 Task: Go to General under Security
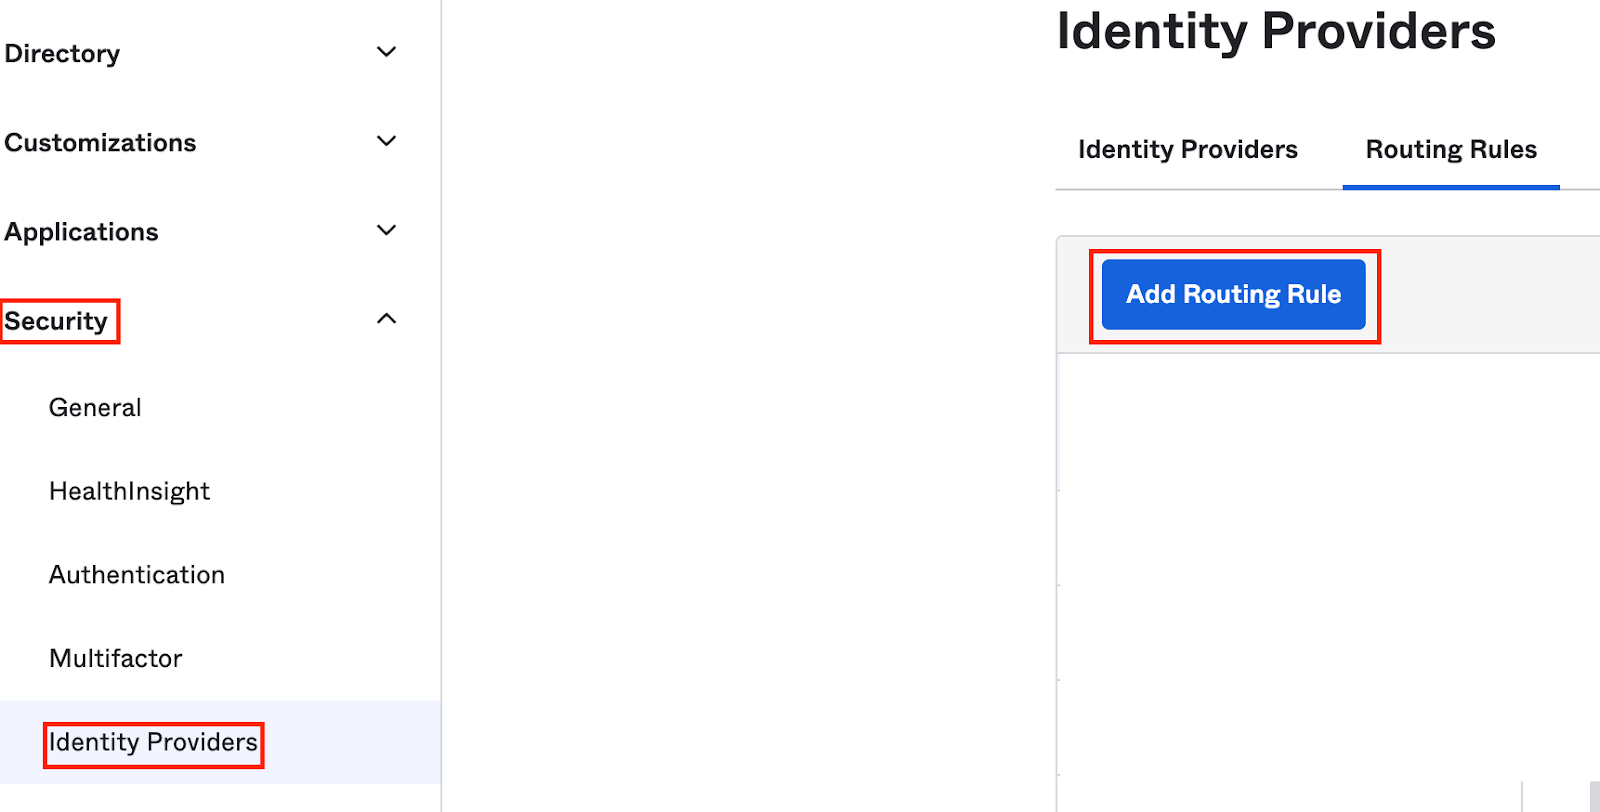pos(95,408)
